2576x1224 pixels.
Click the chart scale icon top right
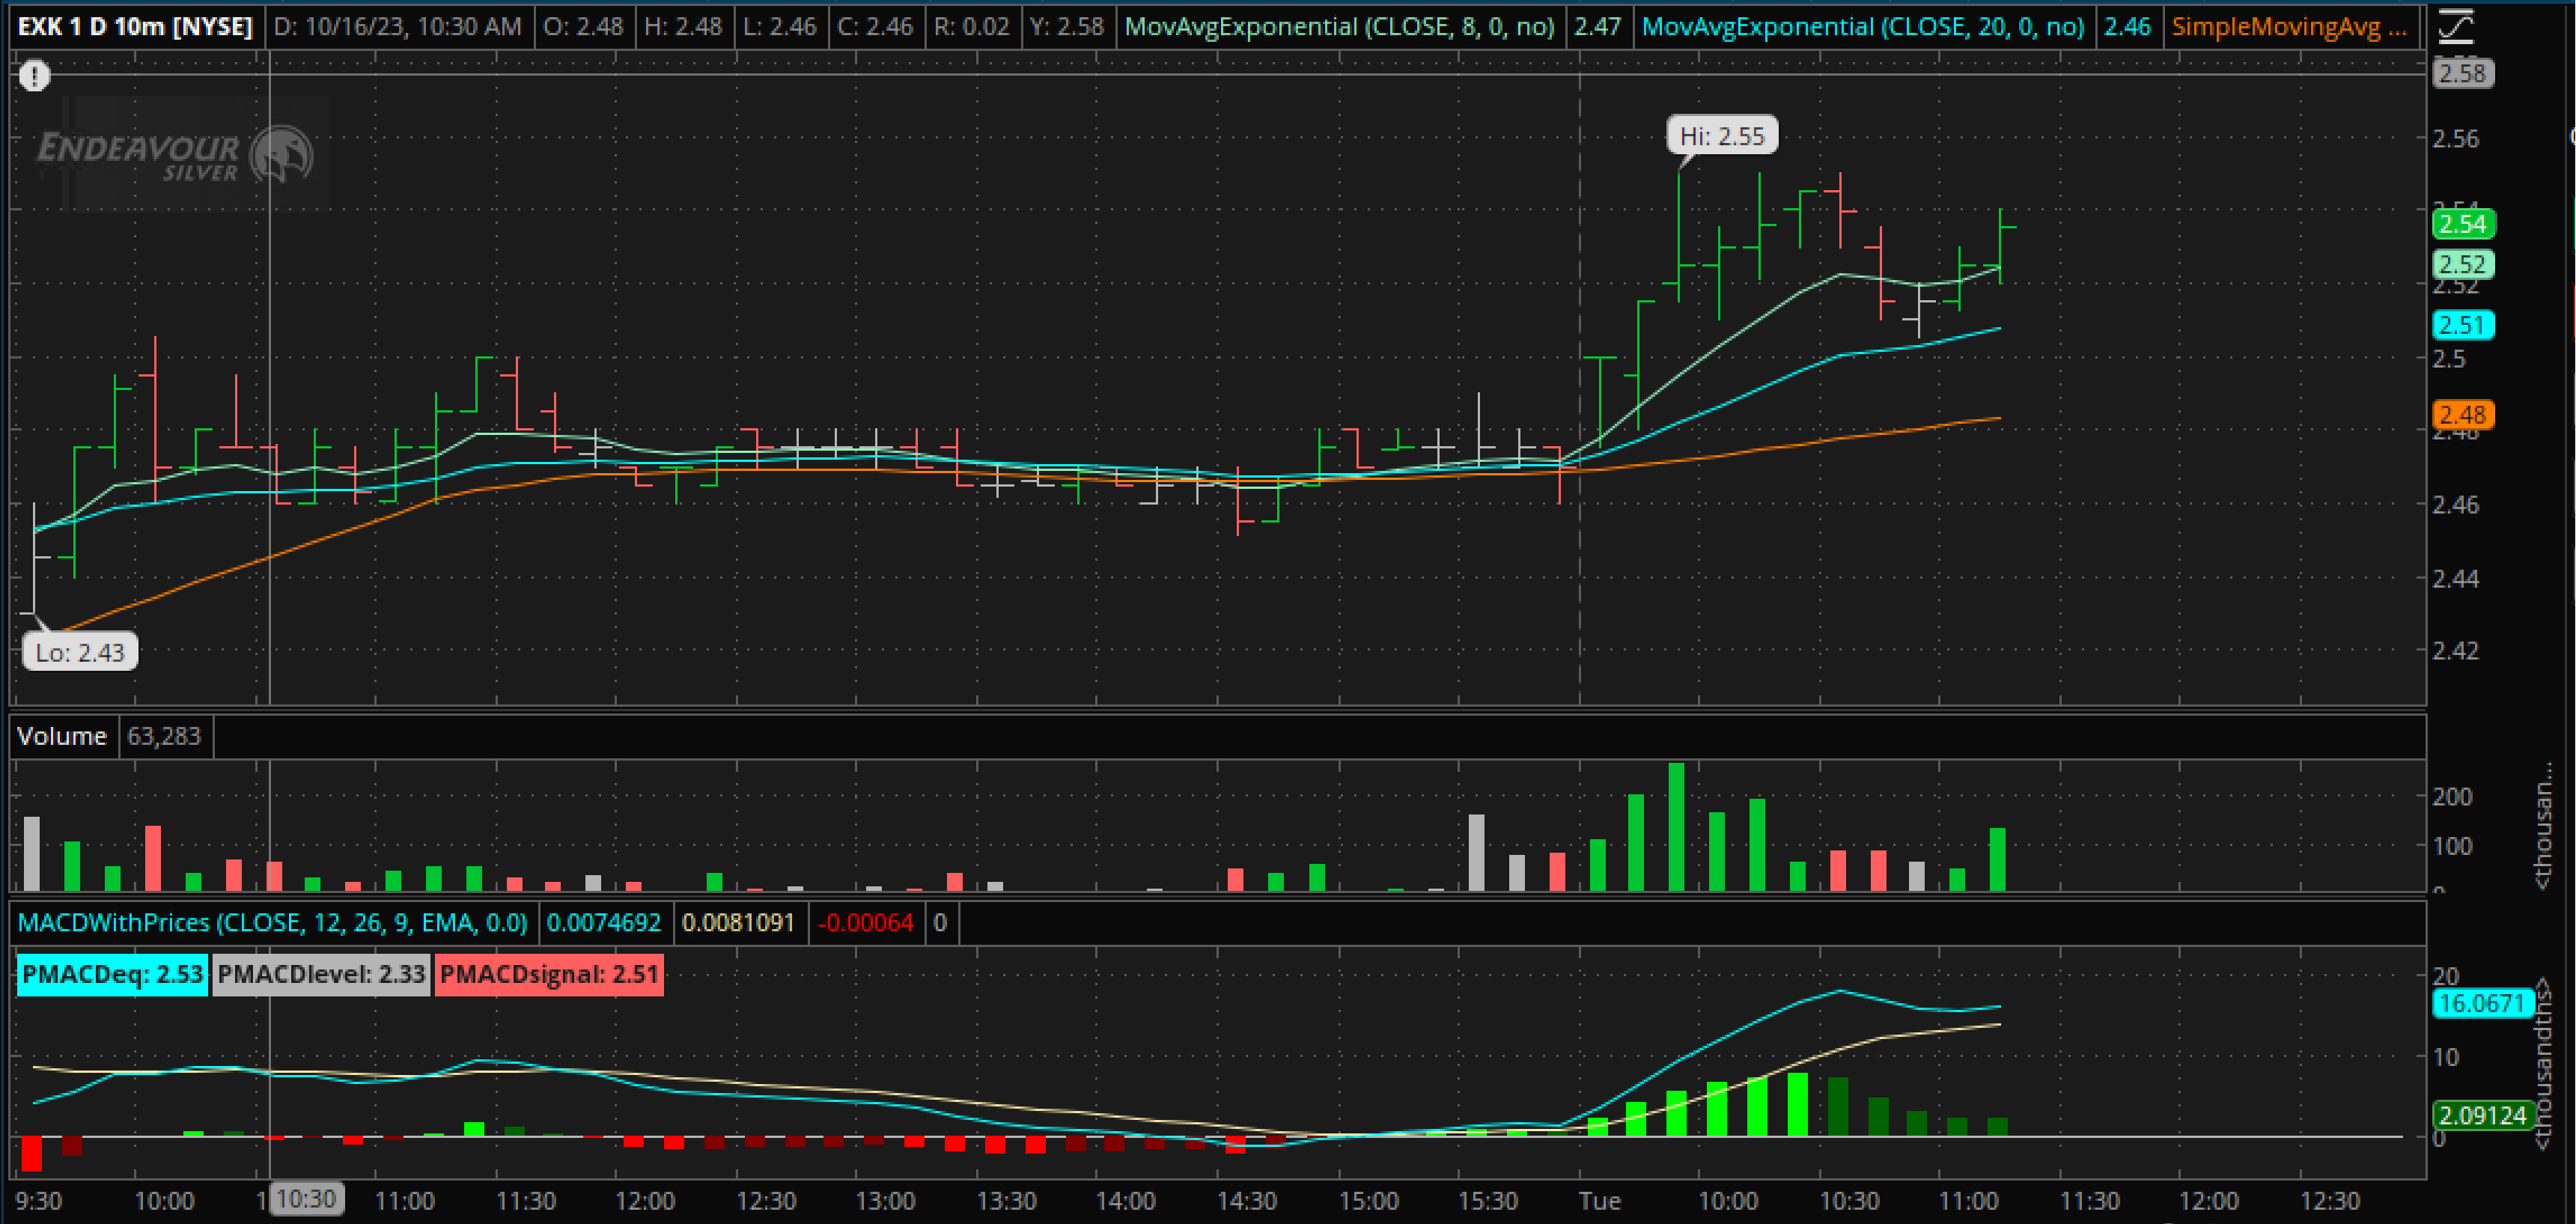point(2457,27)
